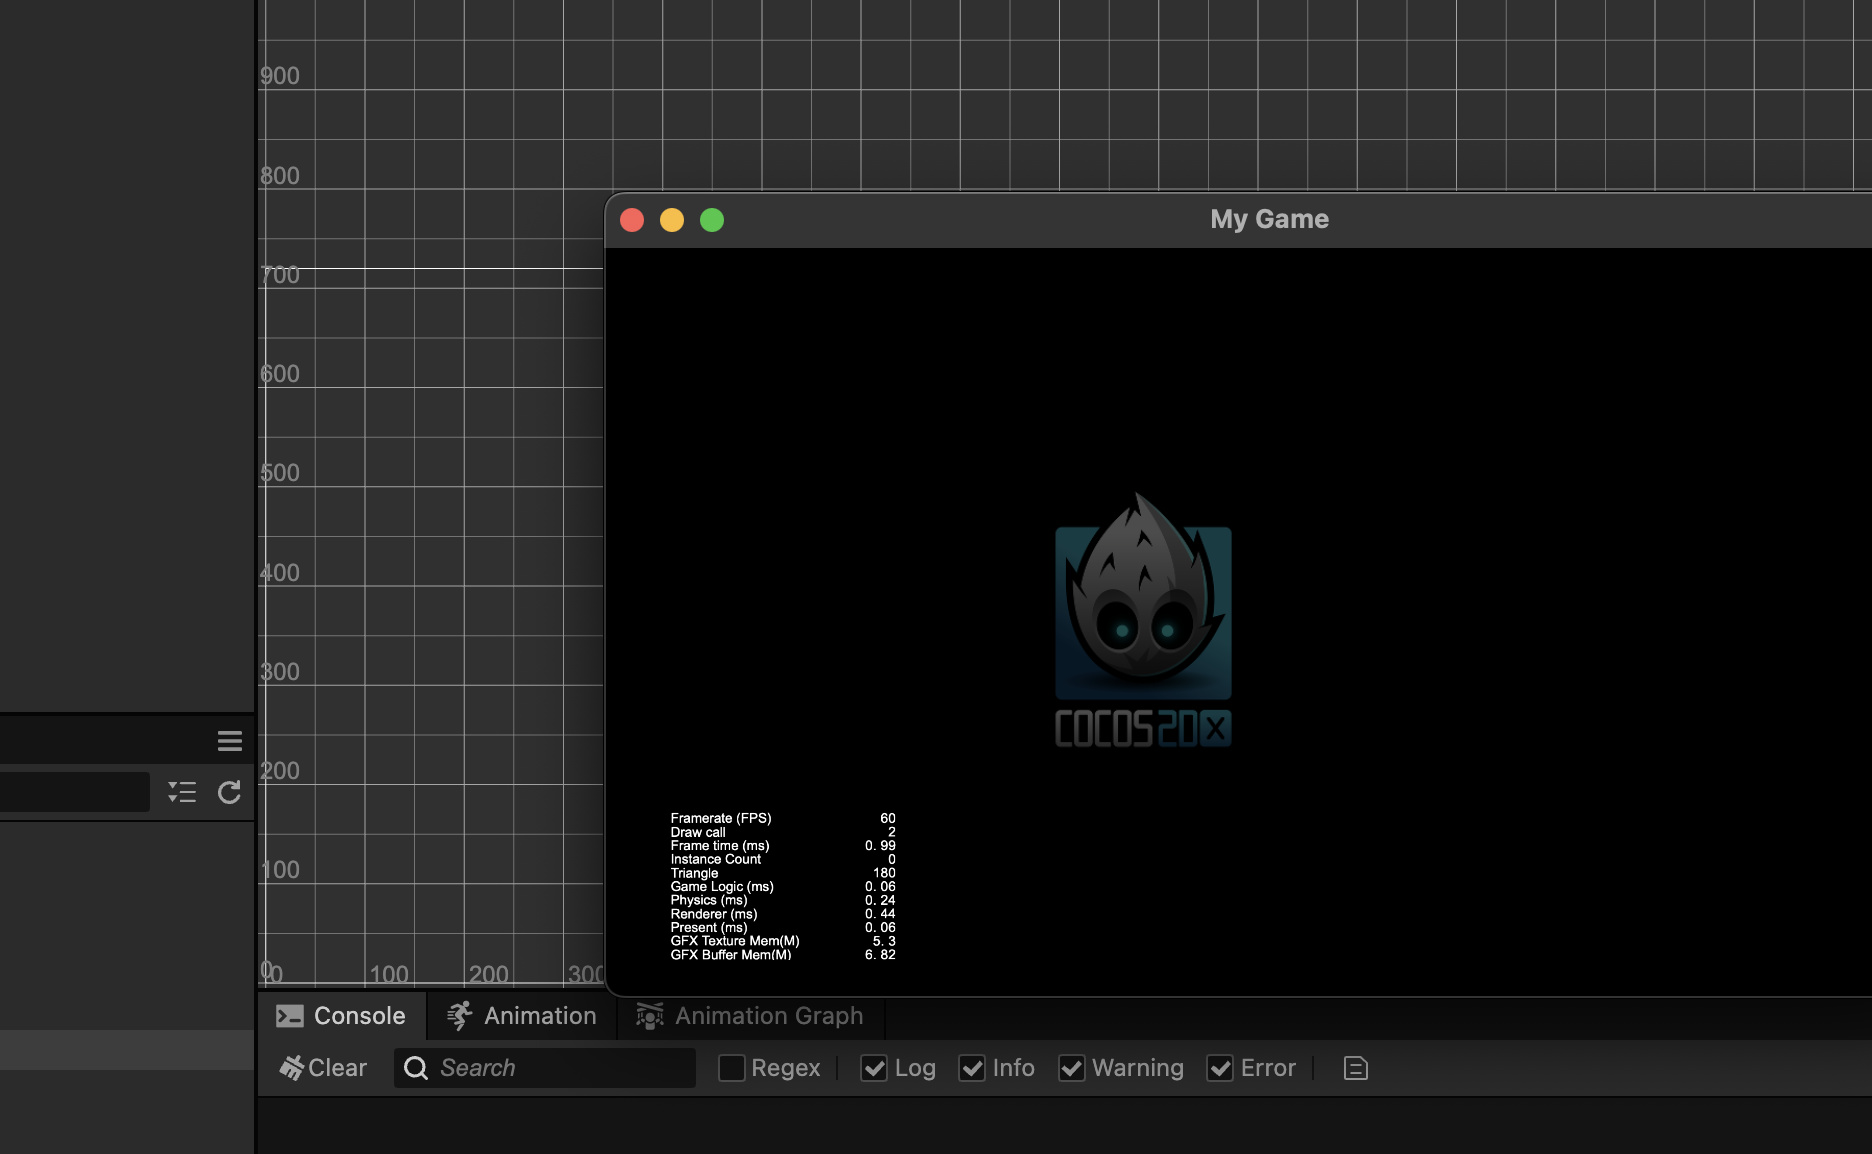1872x1154 pixels.
Task: Open the Console tab
Action: pos(341,1016)
